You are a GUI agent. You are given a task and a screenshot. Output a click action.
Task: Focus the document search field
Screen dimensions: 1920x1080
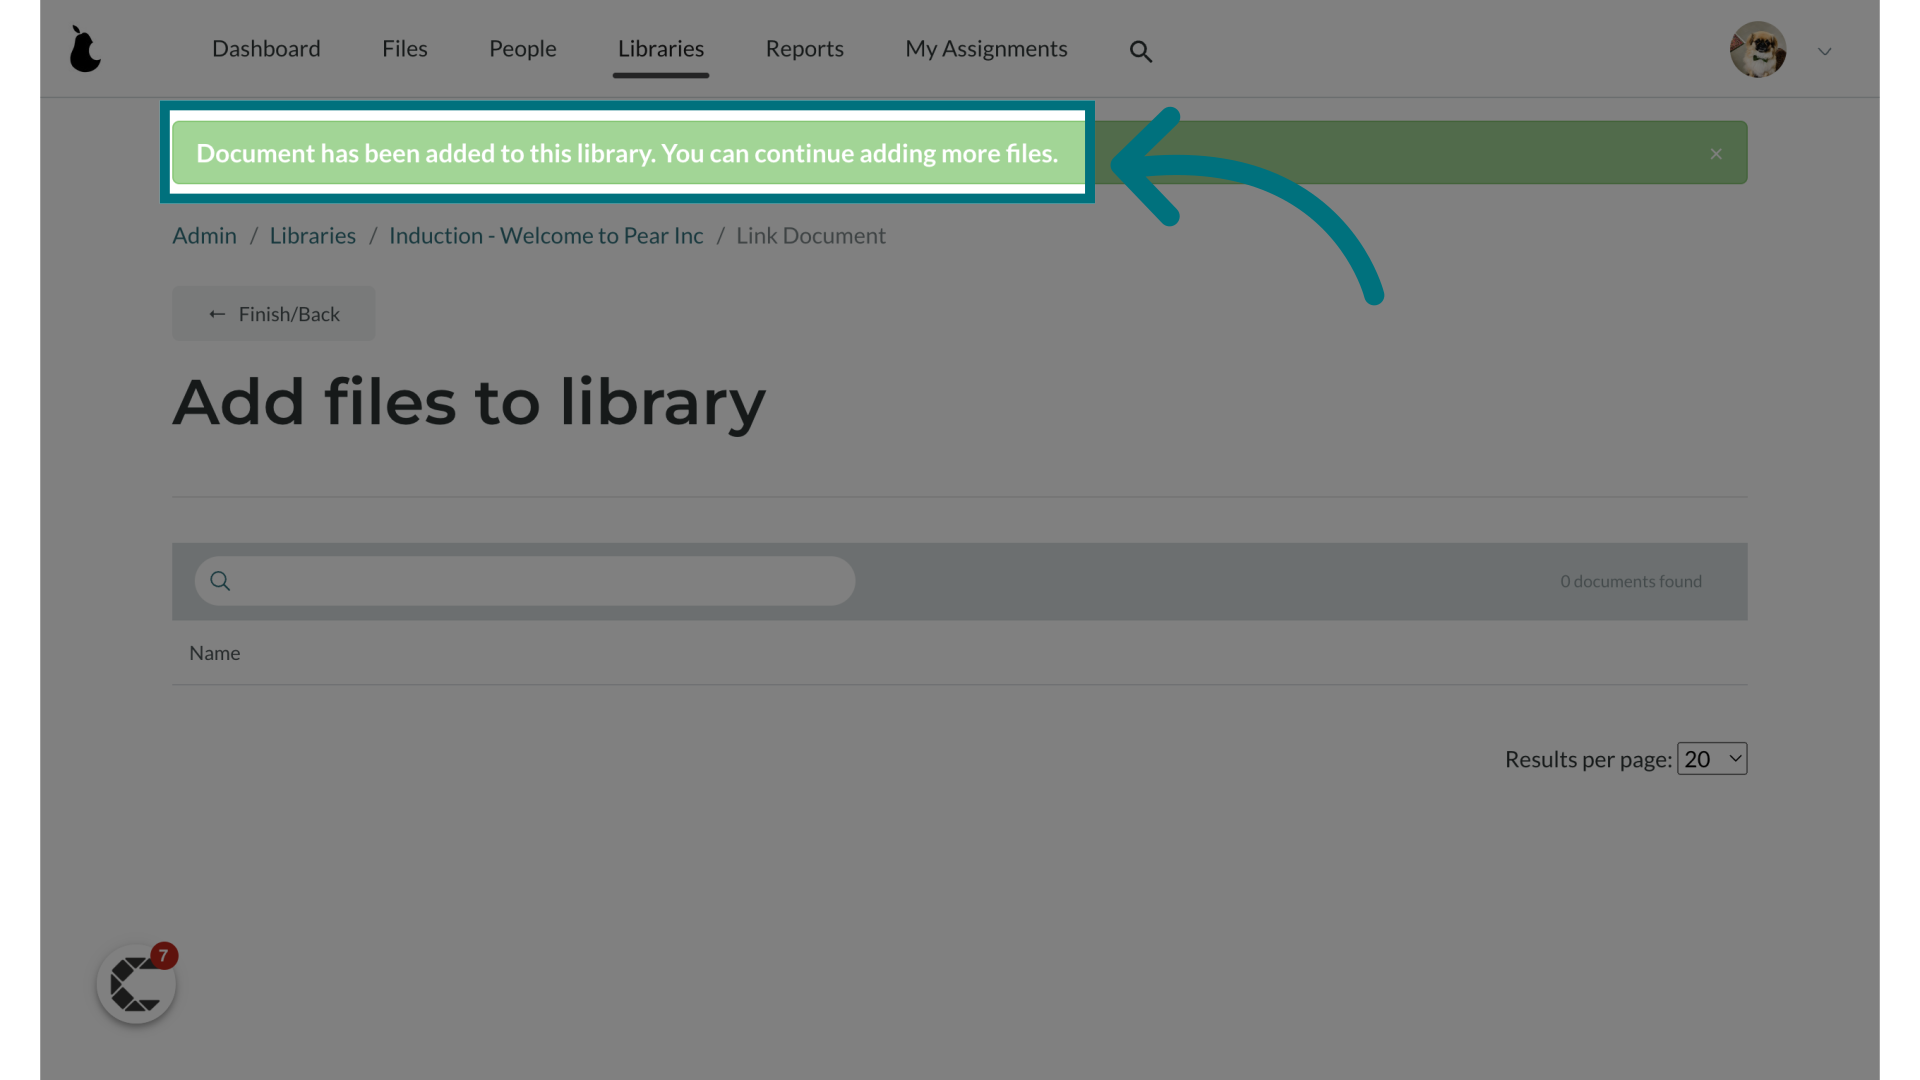pyautogui.click(x=525, y=581)
